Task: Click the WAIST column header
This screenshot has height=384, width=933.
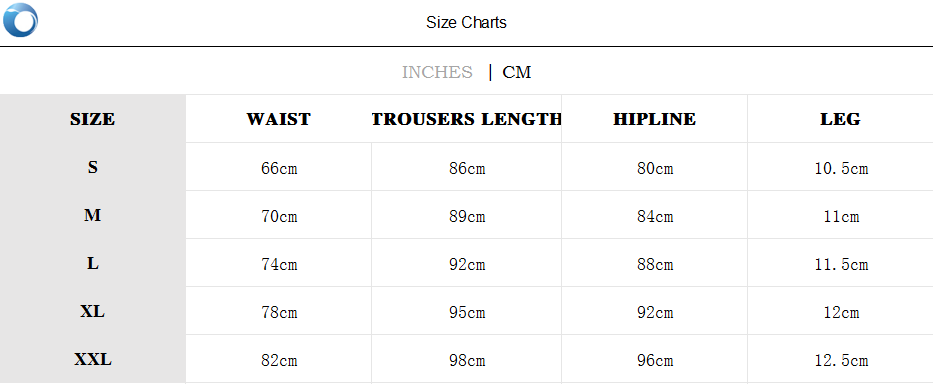Action: [278, 119]
